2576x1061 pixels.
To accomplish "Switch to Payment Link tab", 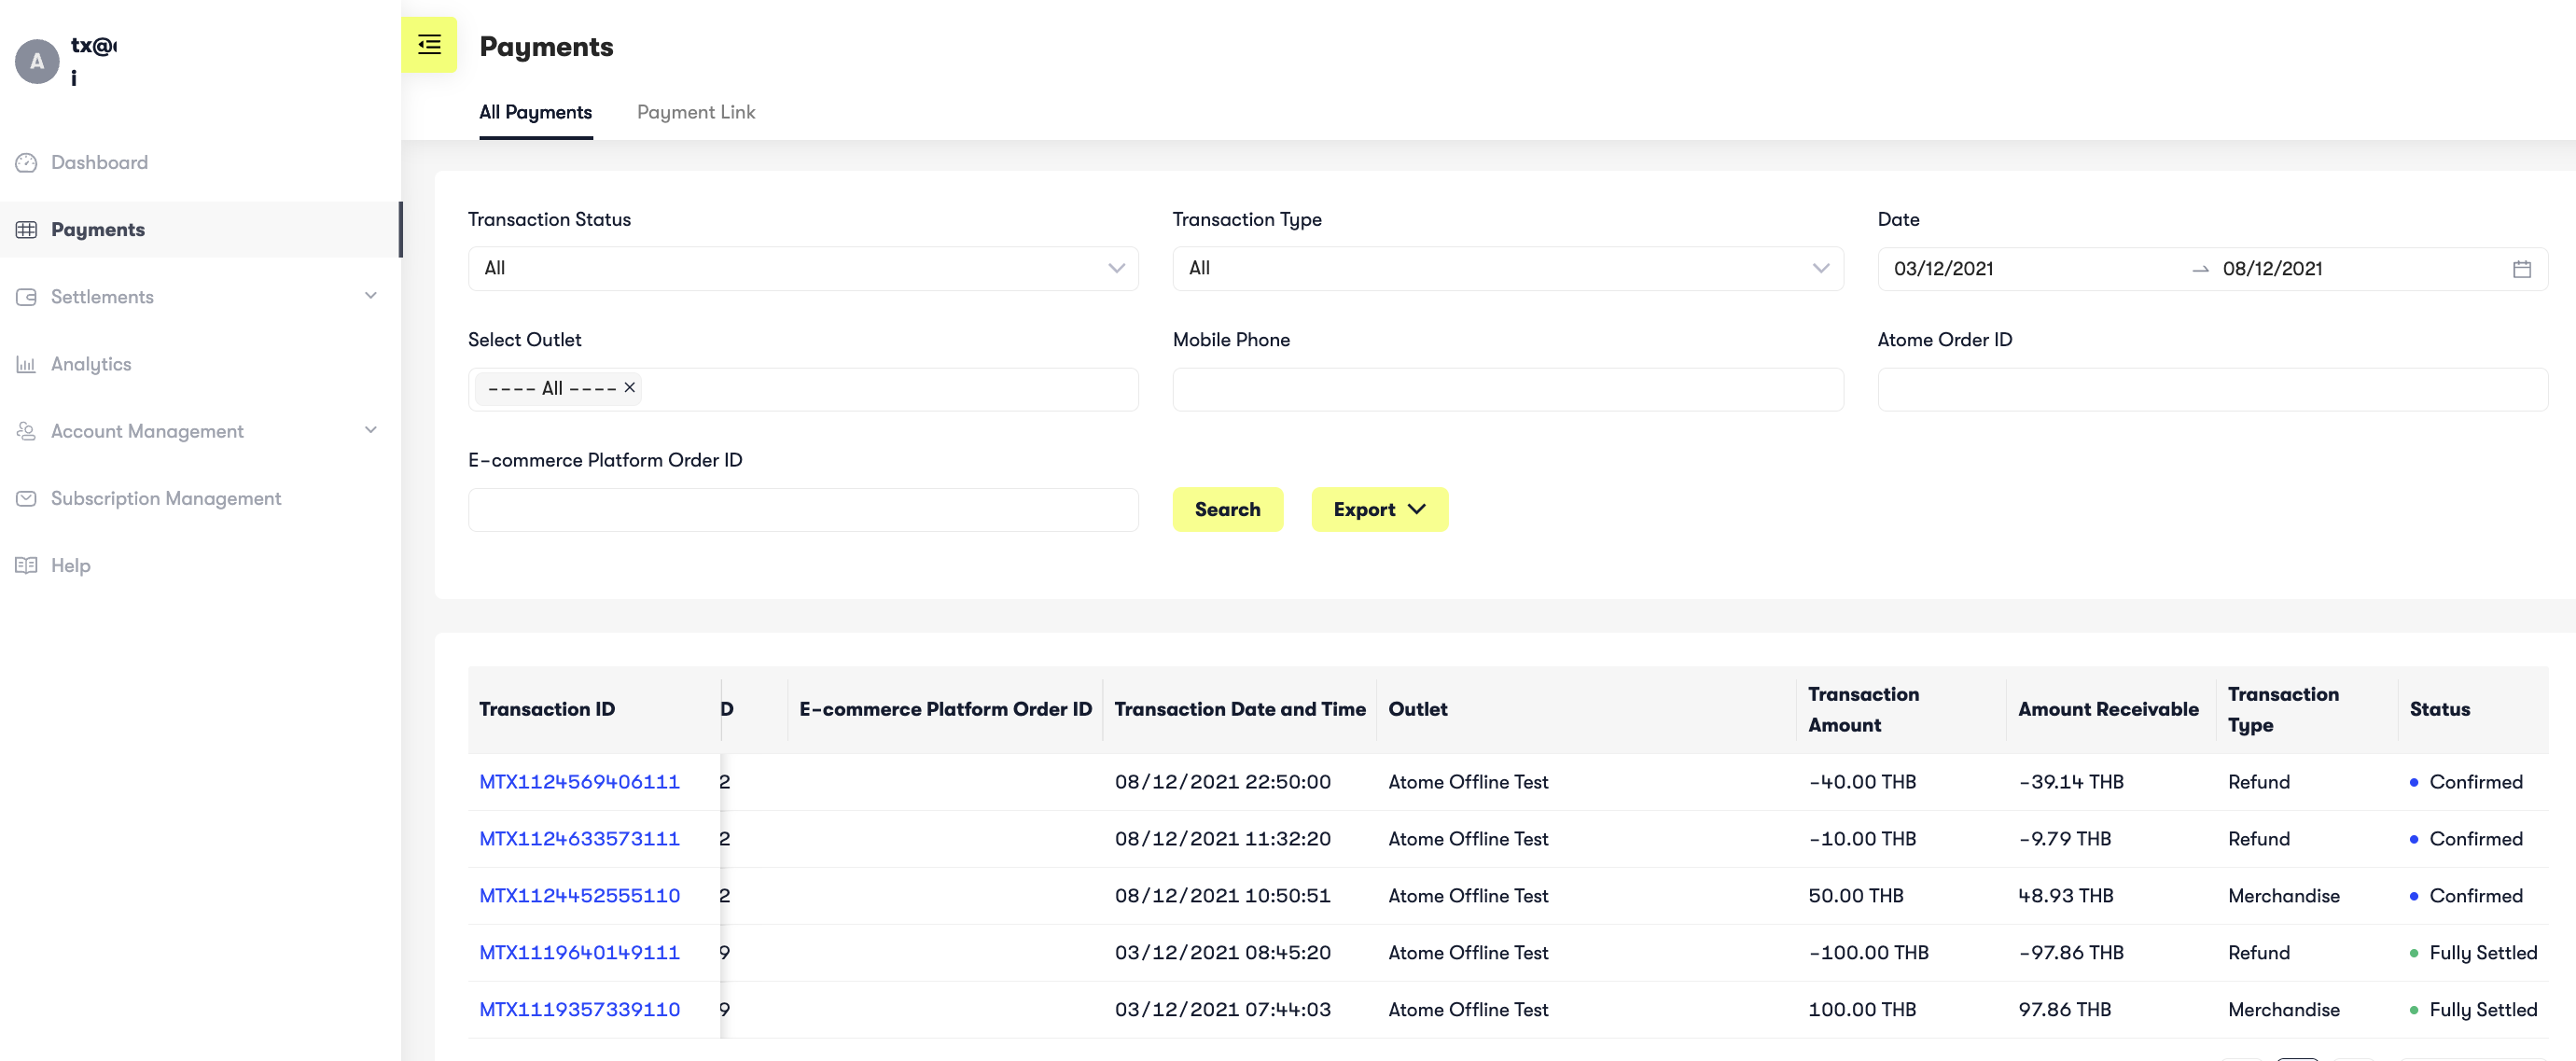I will tap(695, 112).
